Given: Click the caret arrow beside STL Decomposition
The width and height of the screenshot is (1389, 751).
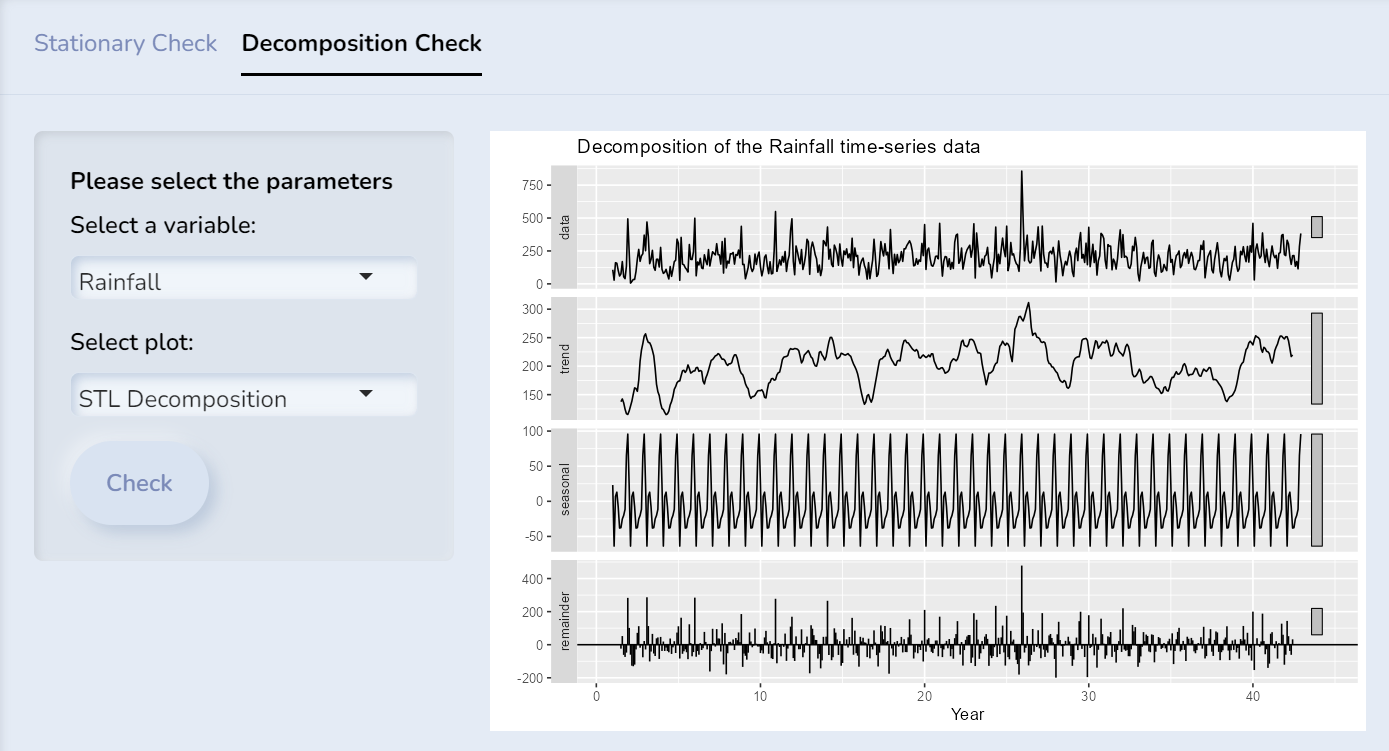Looking at the screenshot, I should click(366, 394).
